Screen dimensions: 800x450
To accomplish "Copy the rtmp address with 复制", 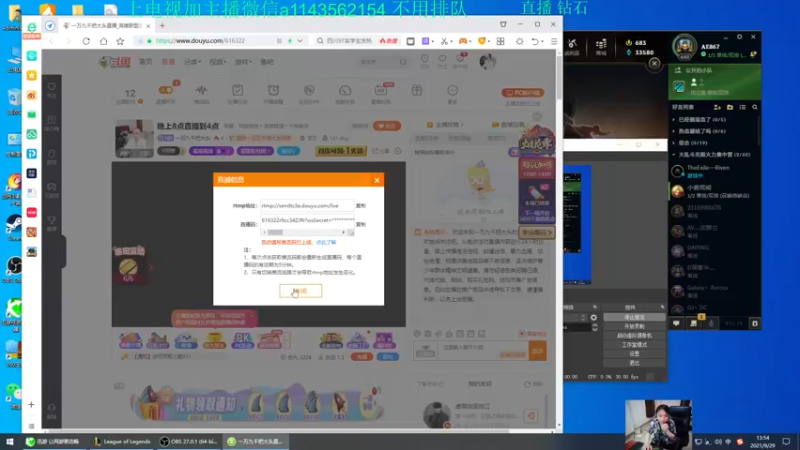I will [x=361, y=206].
